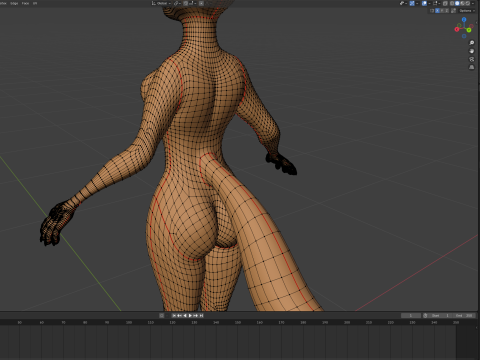This screenshot has width=480, height=360.
Task: Open snapping type dropdown
Action: click(x=193, y=3)
